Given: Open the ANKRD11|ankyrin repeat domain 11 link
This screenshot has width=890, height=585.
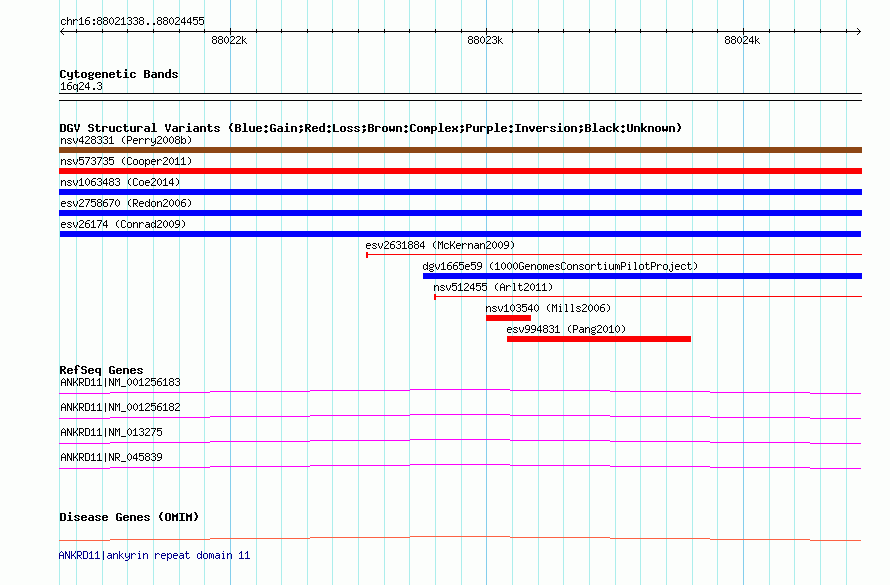Looking at the screenshot, I should 154,555.
